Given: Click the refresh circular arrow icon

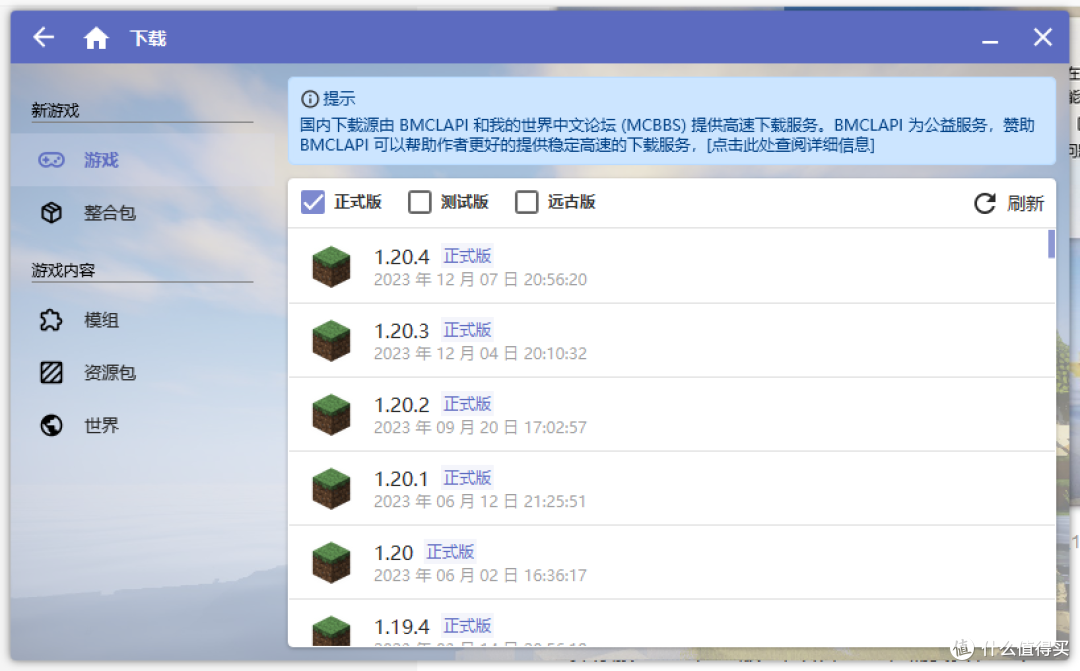Looking at the screenshot, I should [984, 203].
